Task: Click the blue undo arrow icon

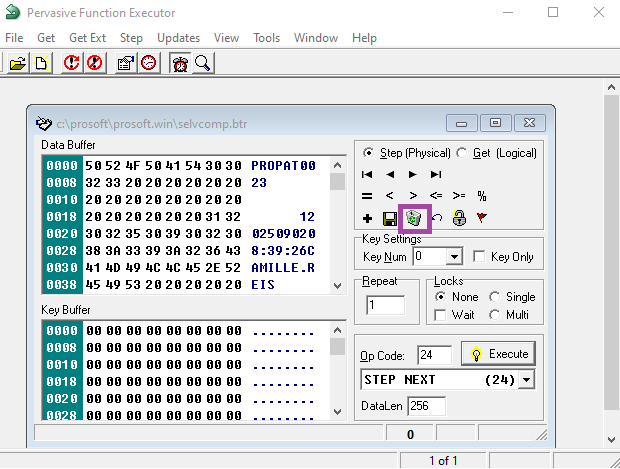Action: [x=437, y=217]
